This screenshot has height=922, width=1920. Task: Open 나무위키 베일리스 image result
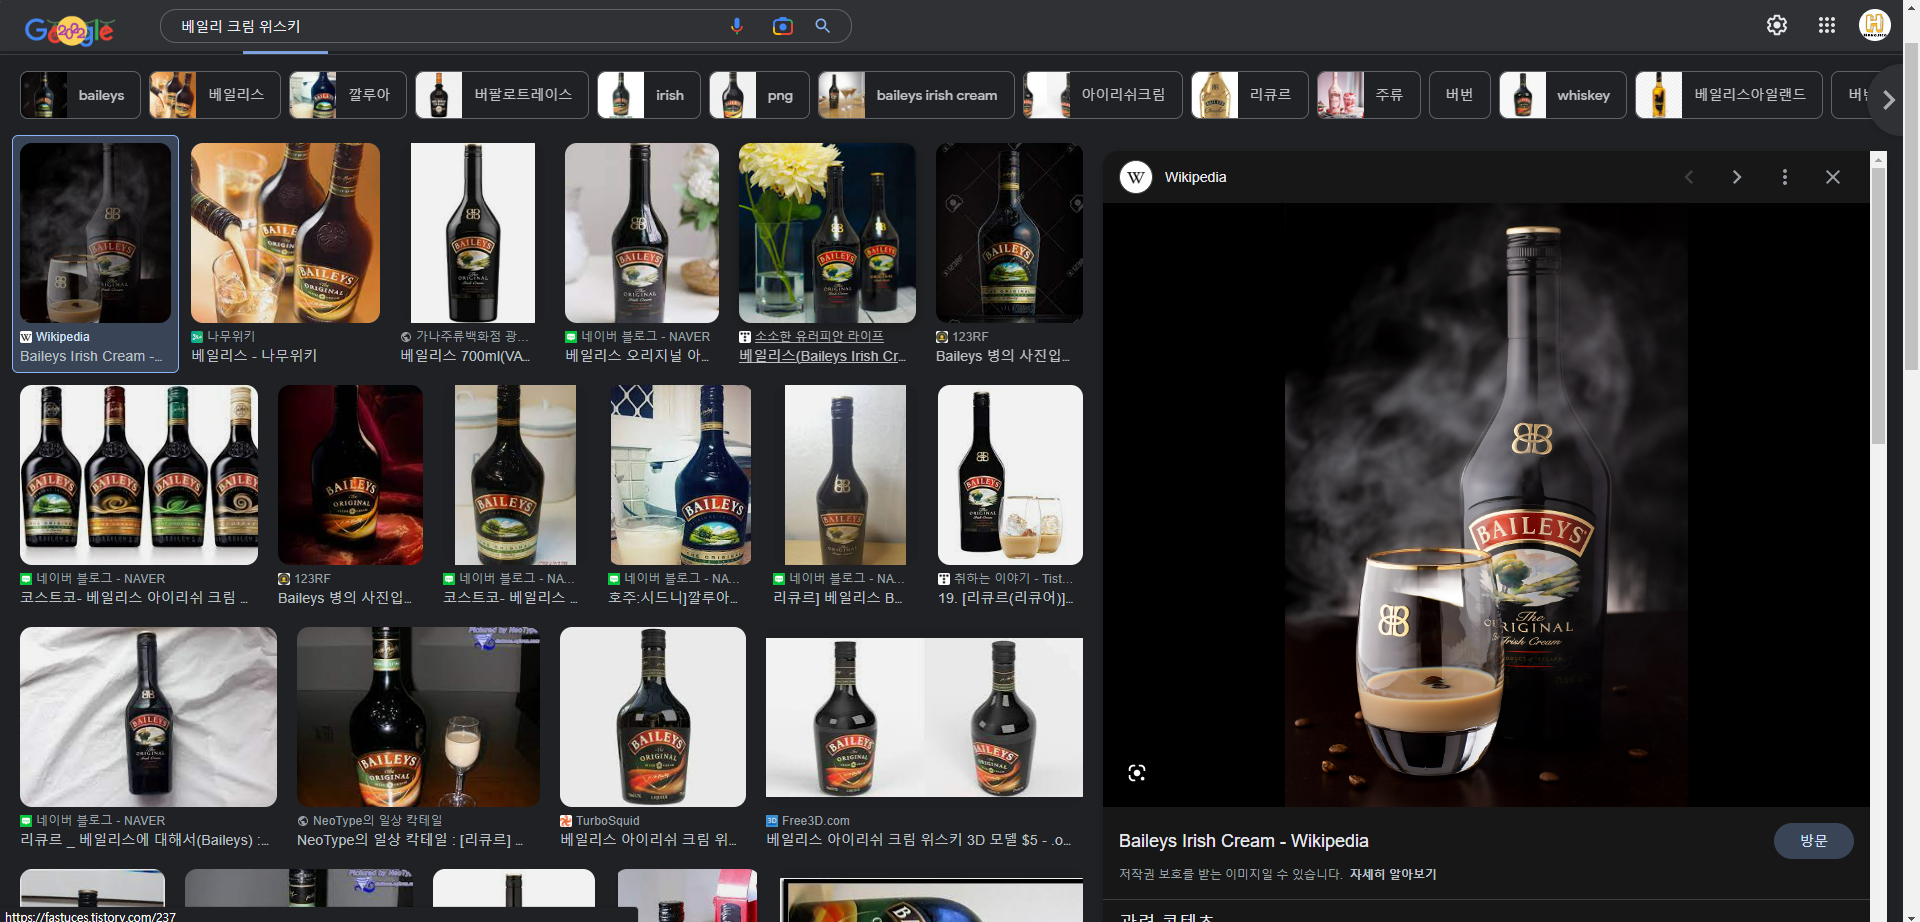pos(285,233)
